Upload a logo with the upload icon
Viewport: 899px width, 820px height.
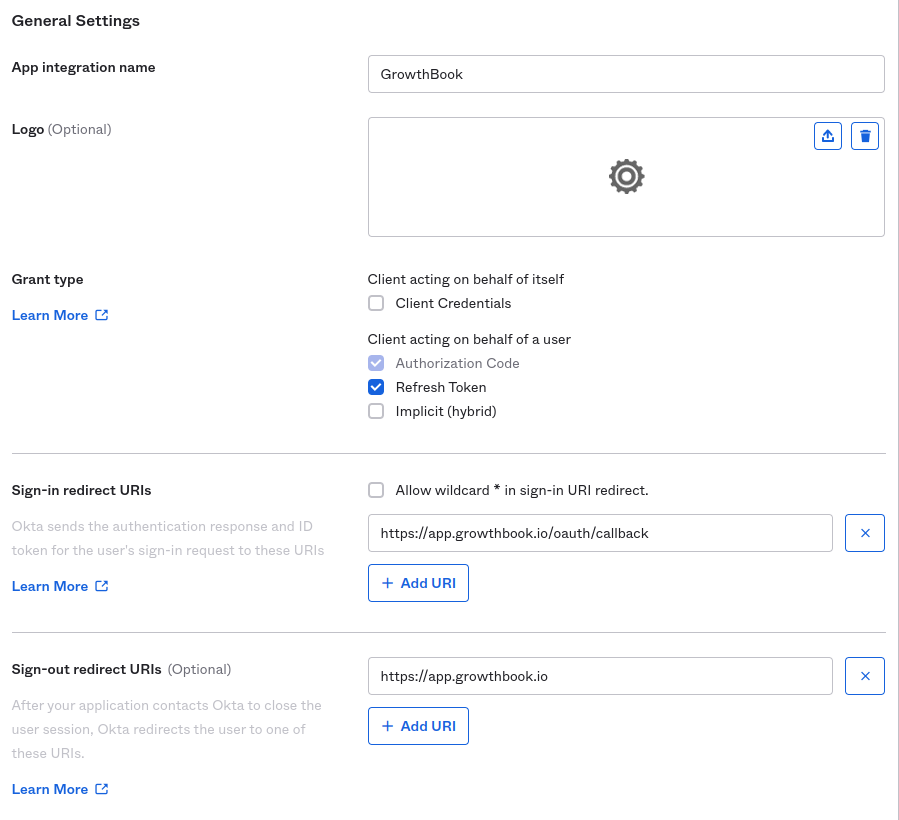(x=827, y=136)
